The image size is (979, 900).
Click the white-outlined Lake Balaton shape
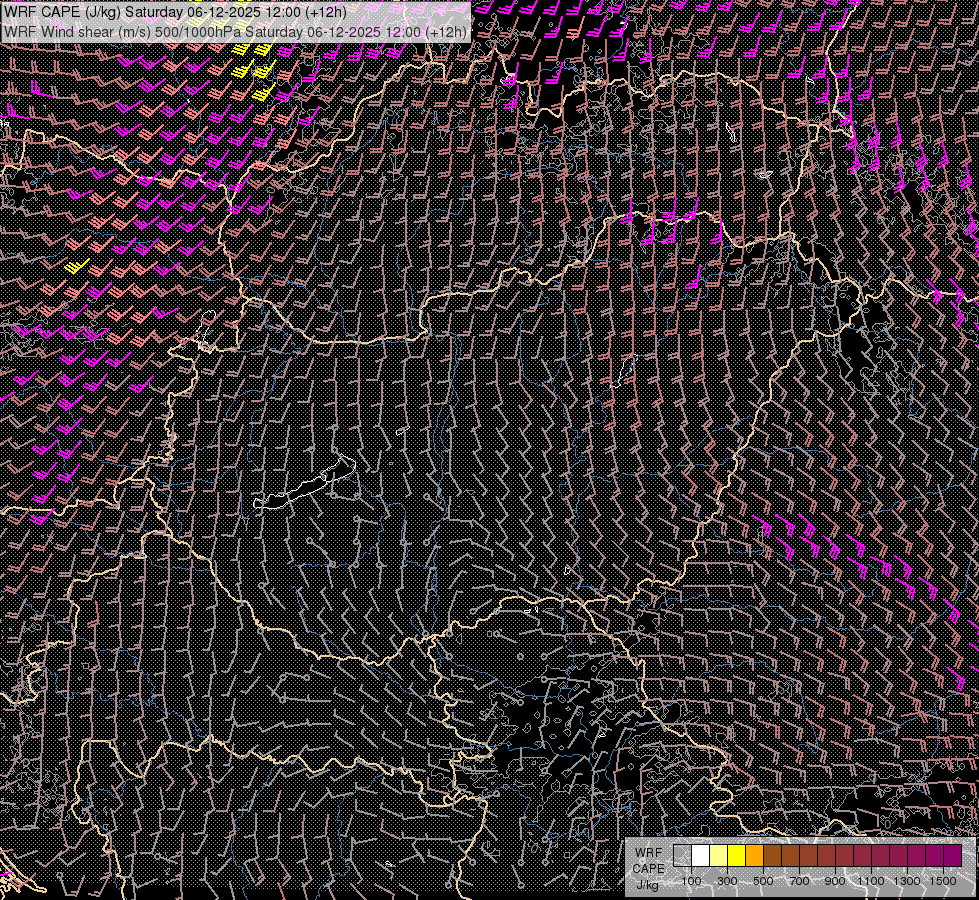(x=305, y=484)
